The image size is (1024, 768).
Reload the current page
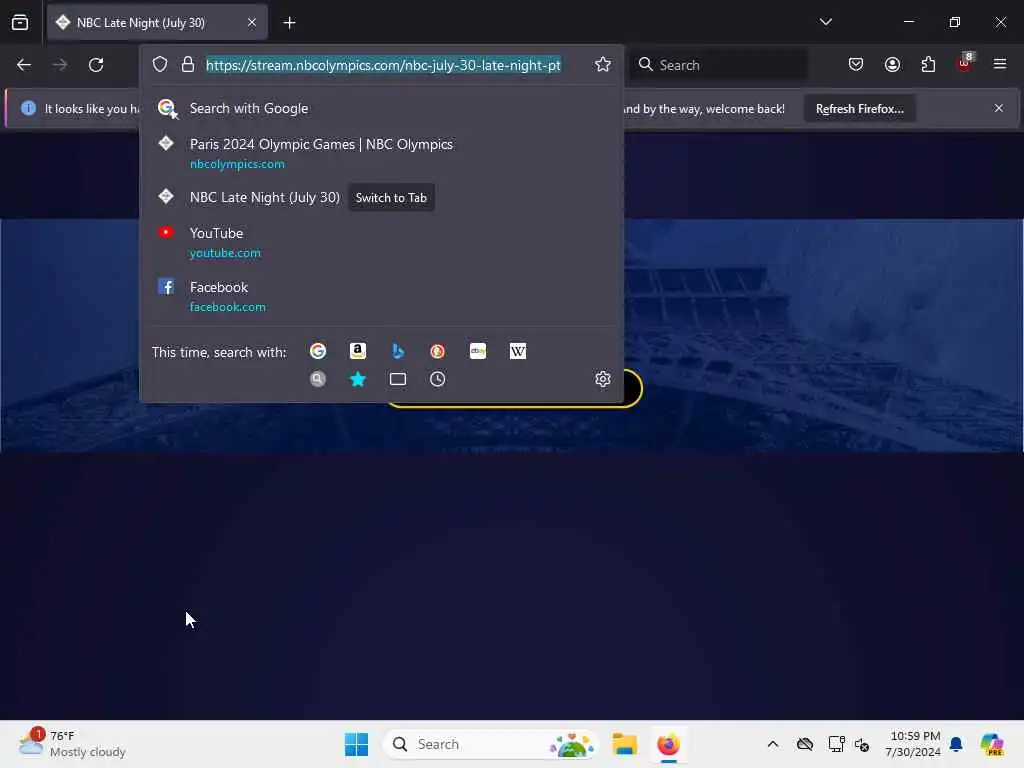click(96, 65)
